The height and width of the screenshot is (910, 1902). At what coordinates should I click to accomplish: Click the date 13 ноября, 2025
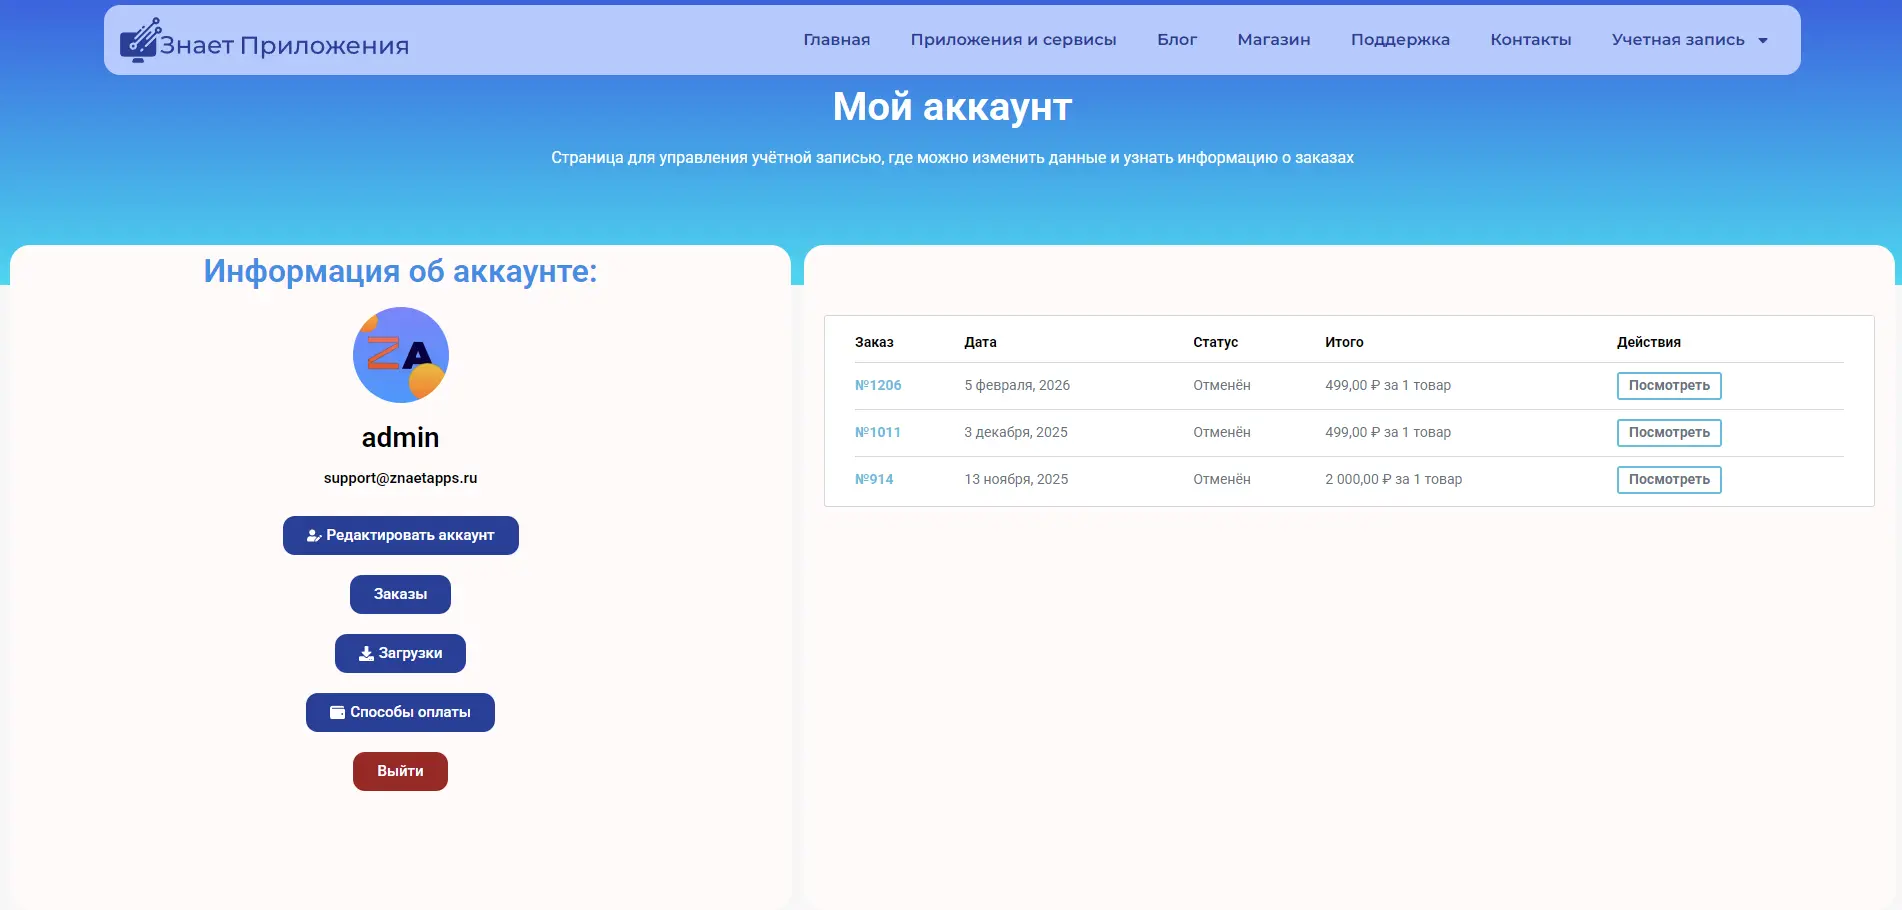1016,479
